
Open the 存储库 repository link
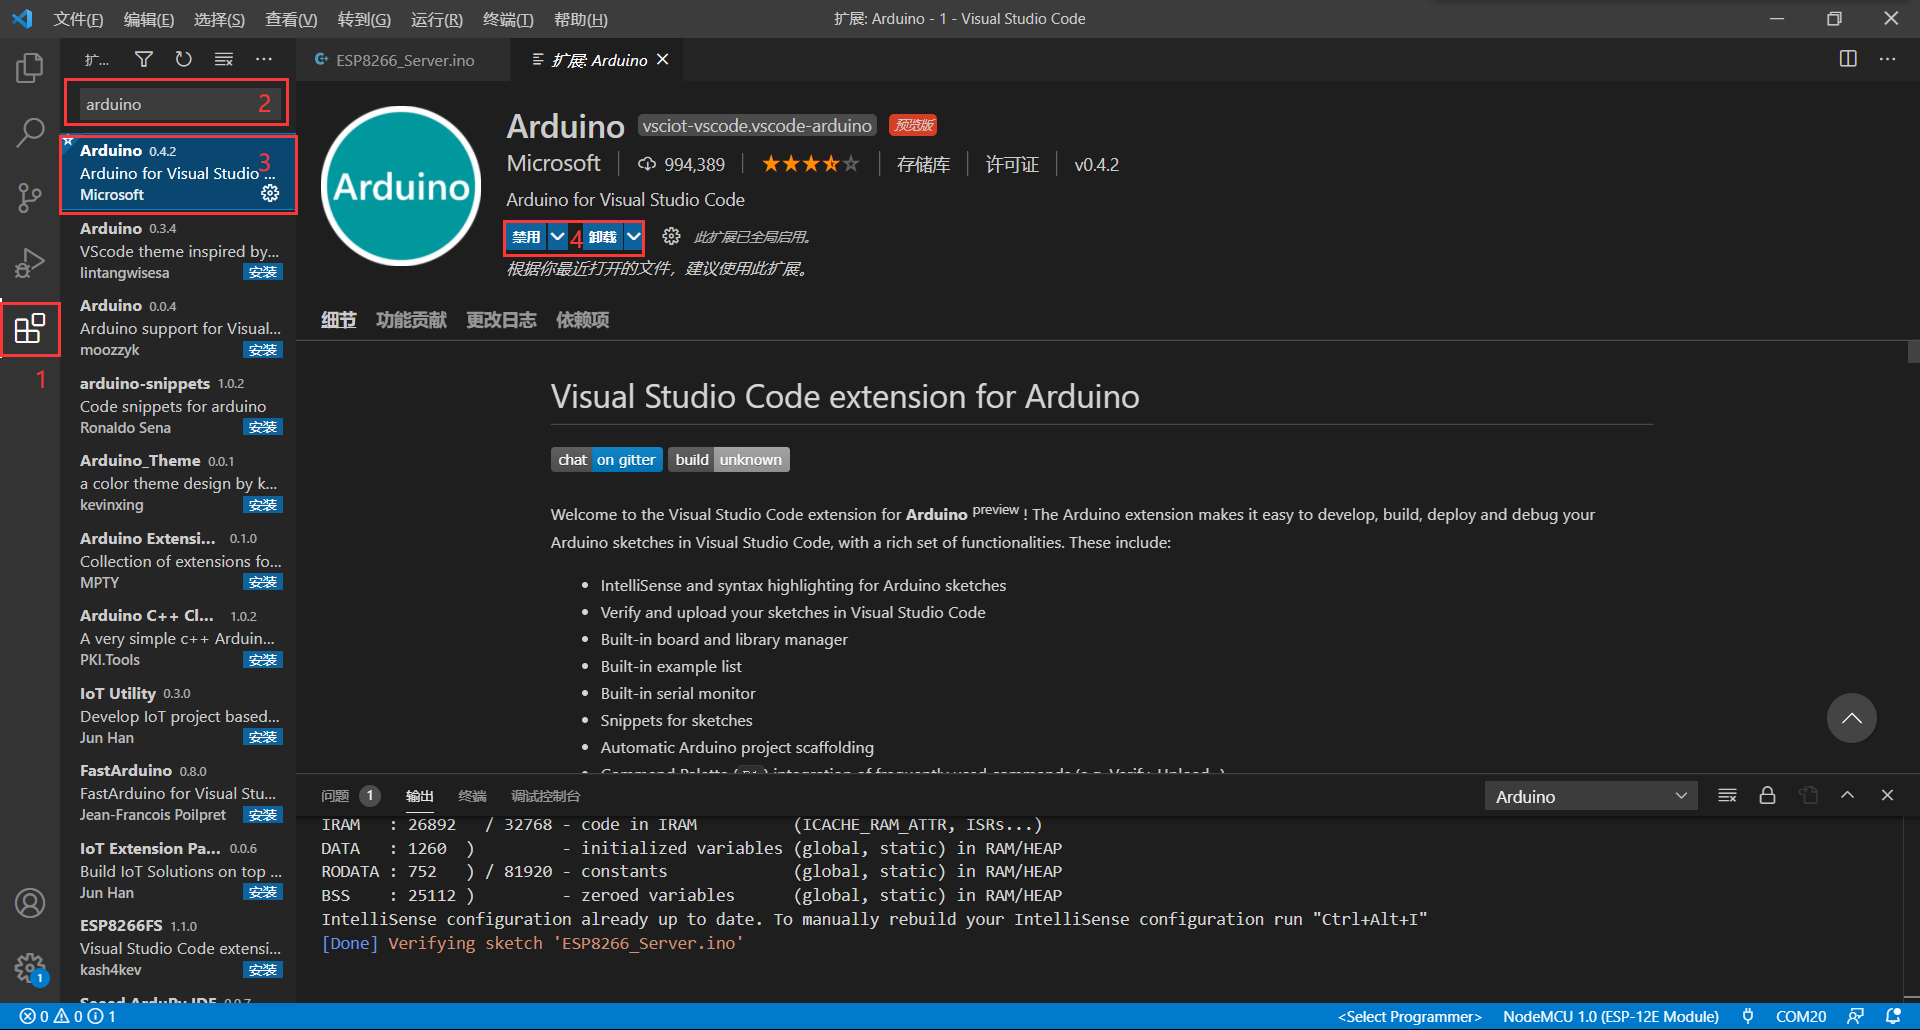[x=923, y=163]
